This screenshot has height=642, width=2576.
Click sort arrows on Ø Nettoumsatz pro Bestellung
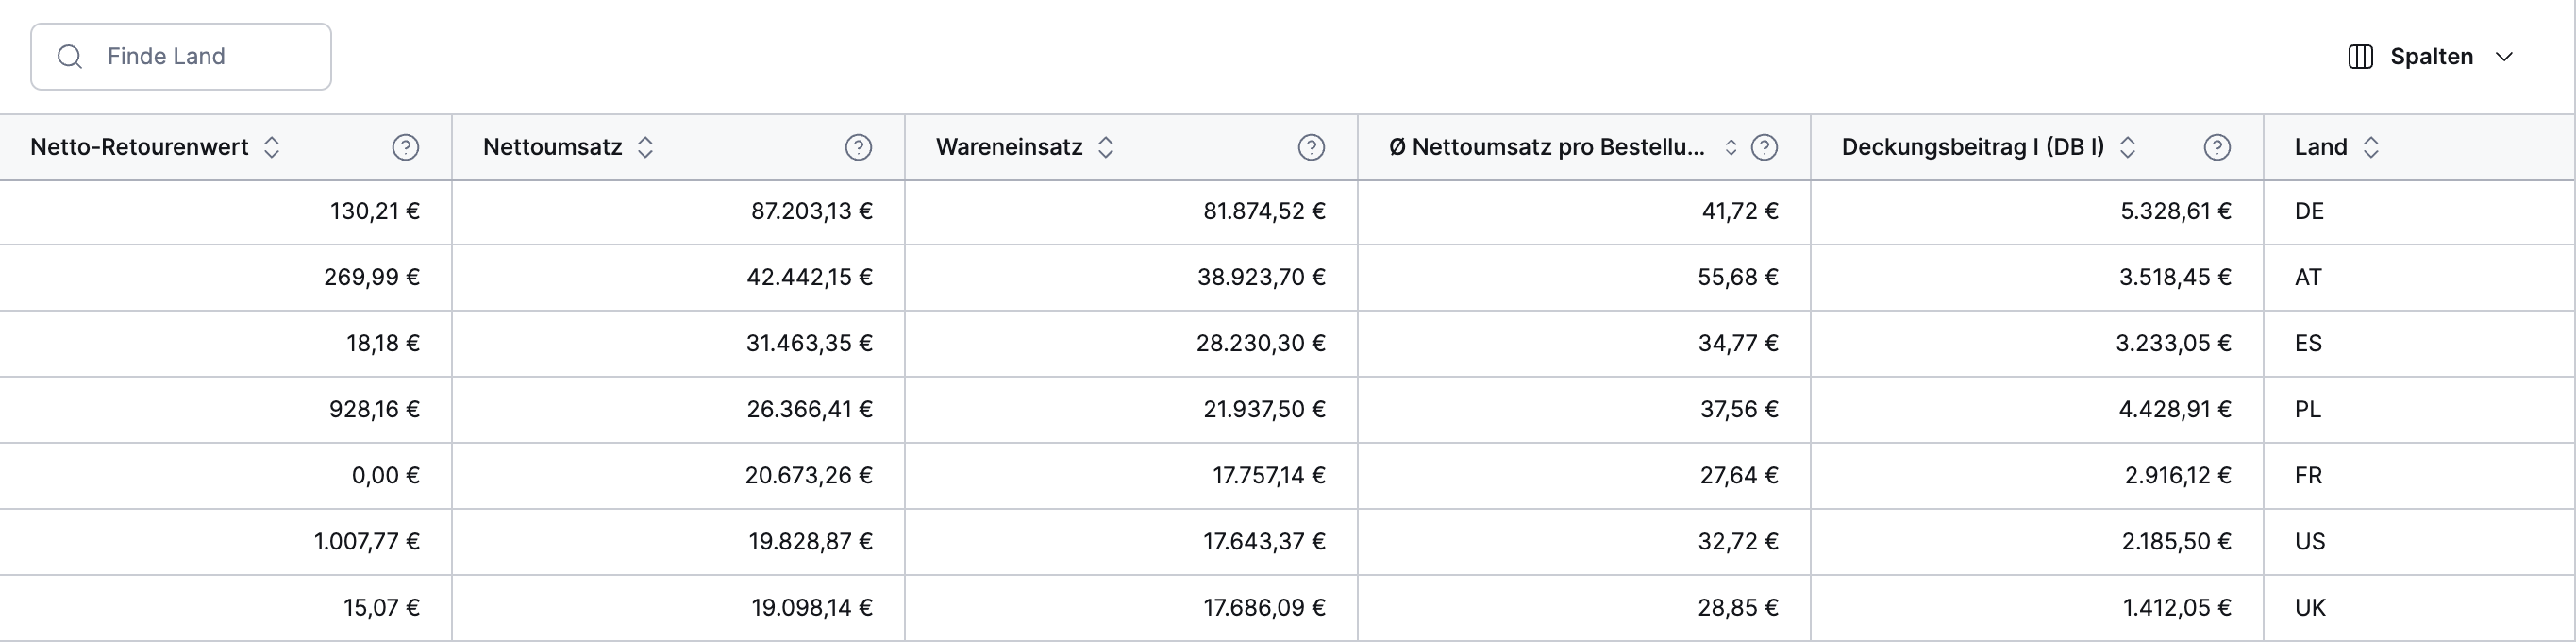tap(1731, 147)
